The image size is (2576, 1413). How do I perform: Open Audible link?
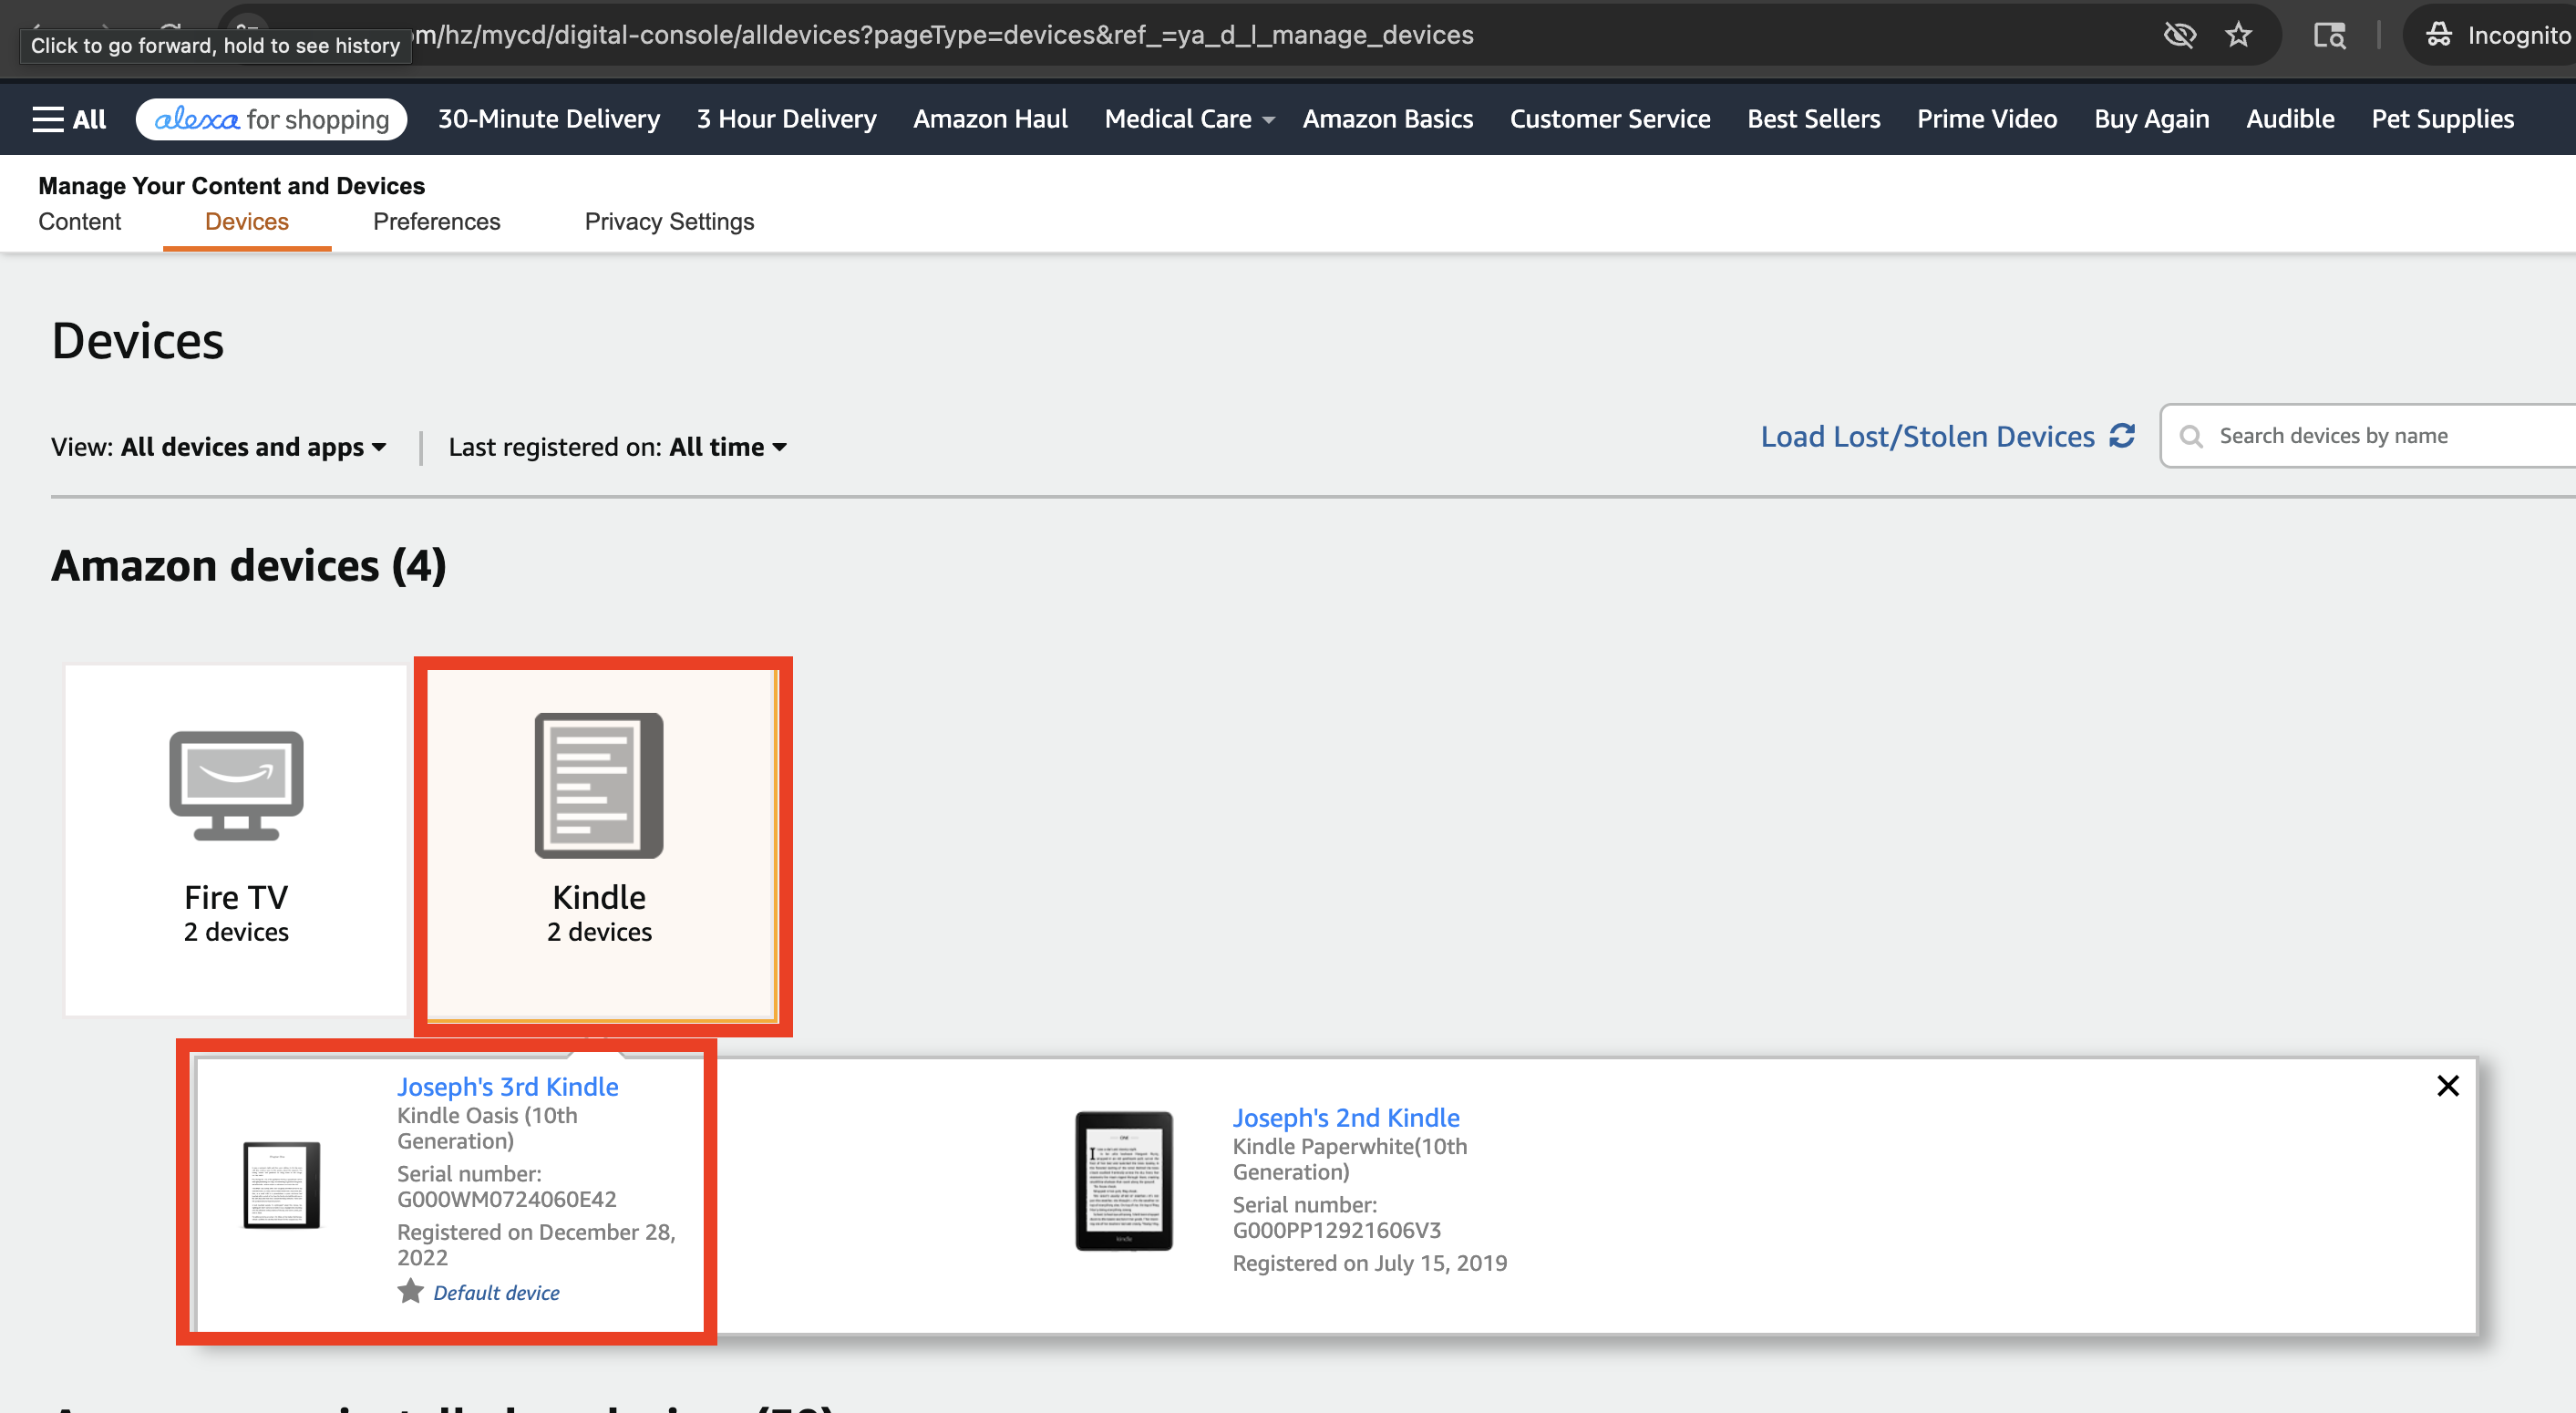2290,119
